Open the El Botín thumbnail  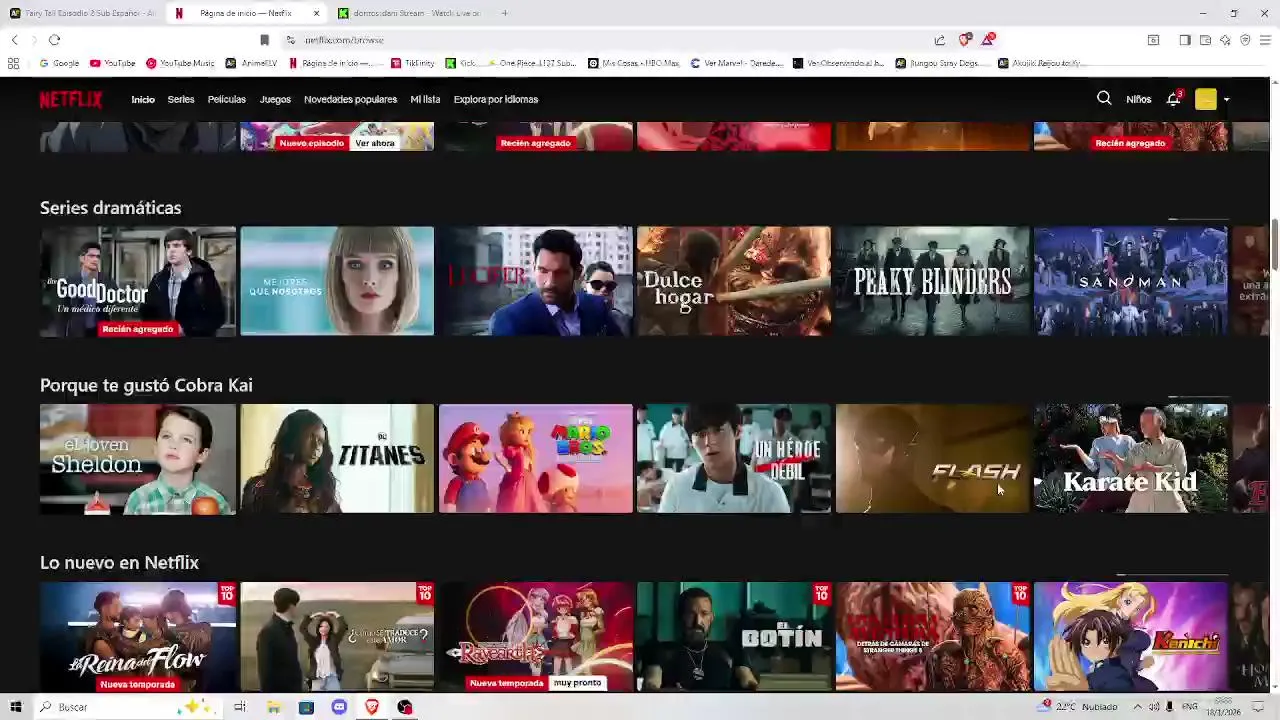734,637
